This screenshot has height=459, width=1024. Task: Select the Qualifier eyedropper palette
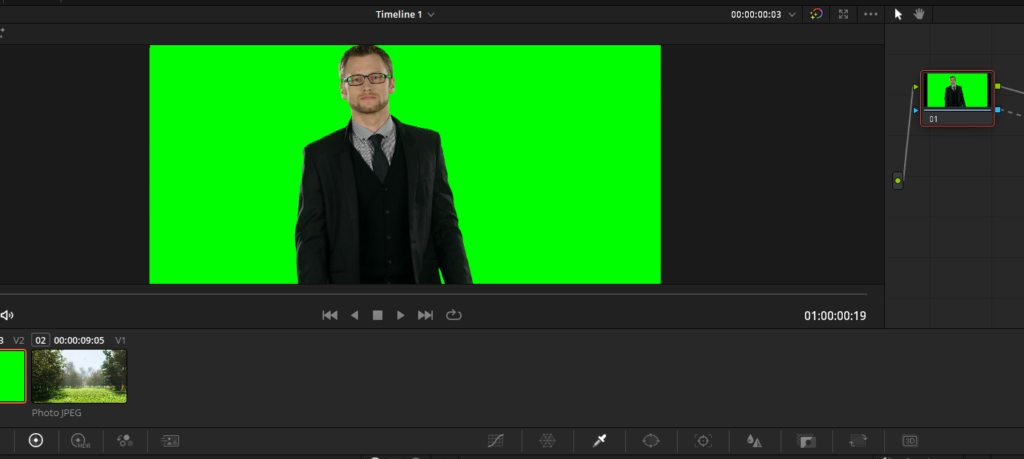coord(600,440)
